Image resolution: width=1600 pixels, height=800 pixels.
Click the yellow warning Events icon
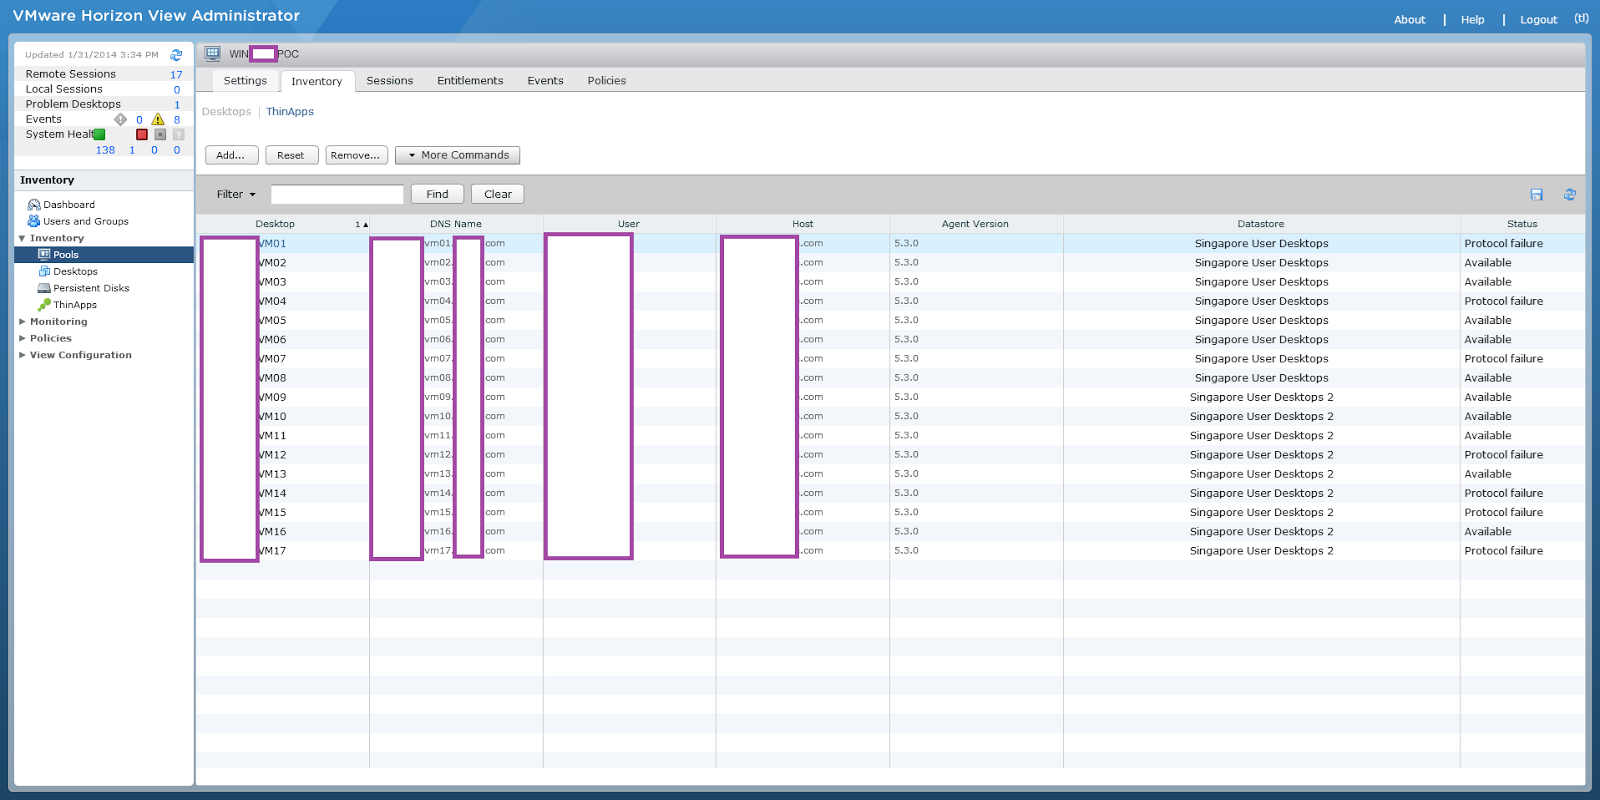click(157, 120)
